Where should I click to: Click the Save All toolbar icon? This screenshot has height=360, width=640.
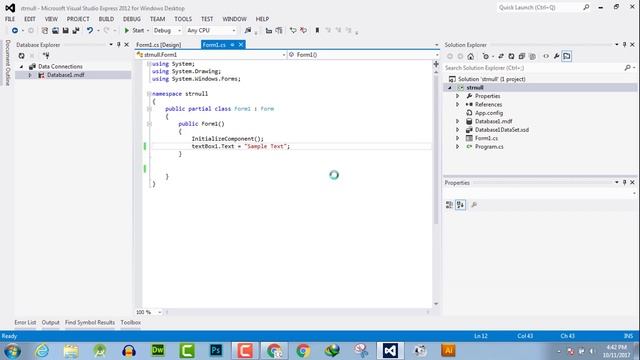pos(76,31)
